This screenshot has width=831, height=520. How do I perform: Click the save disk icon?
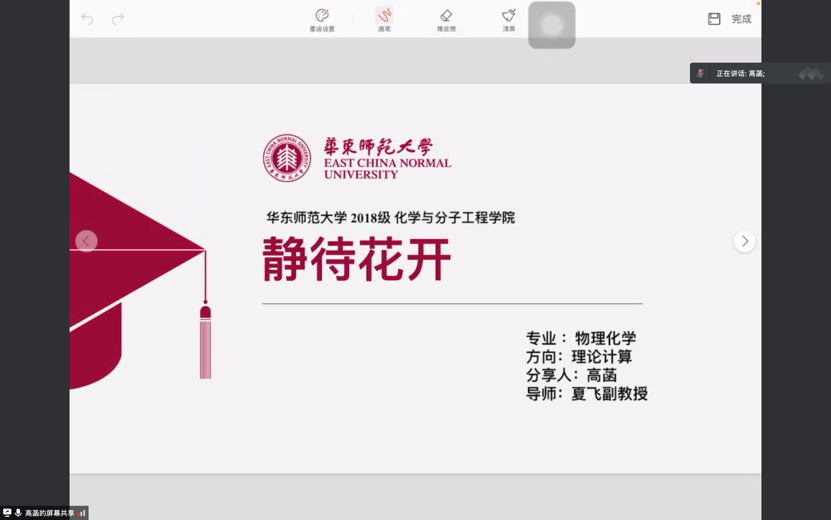[714, 19]
